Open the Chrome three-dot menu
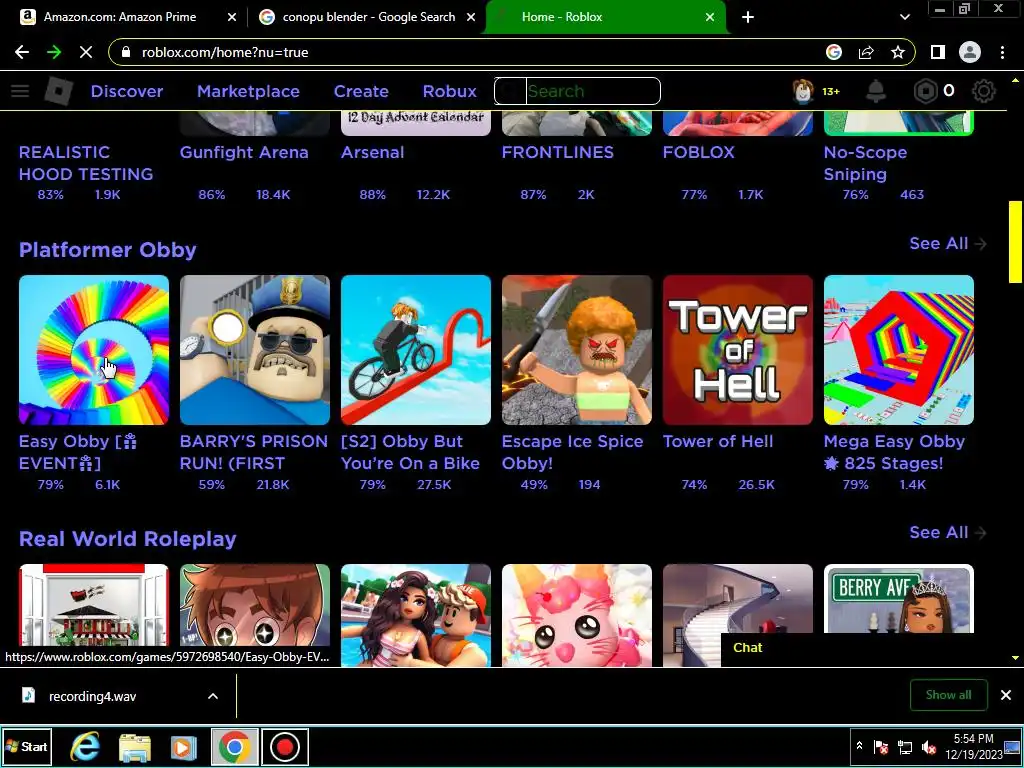 pyautogui.click(x=1002, y=52)
